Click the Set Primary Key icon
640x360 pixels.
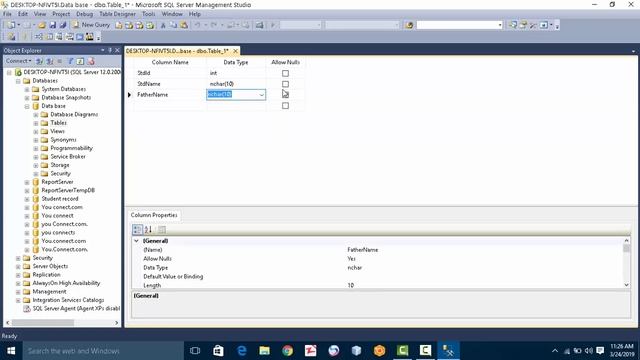click(24, 37)
